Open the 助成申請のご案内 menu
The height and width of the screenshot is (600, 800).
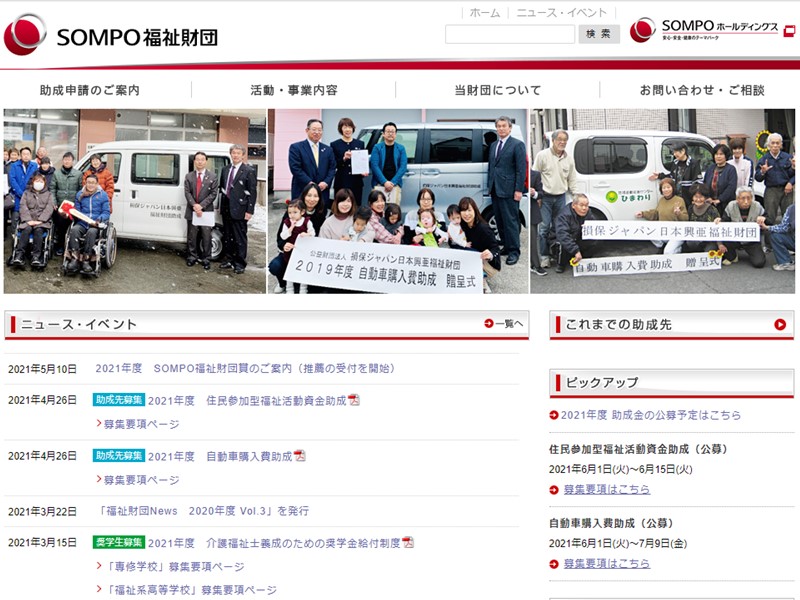(90, 90)
